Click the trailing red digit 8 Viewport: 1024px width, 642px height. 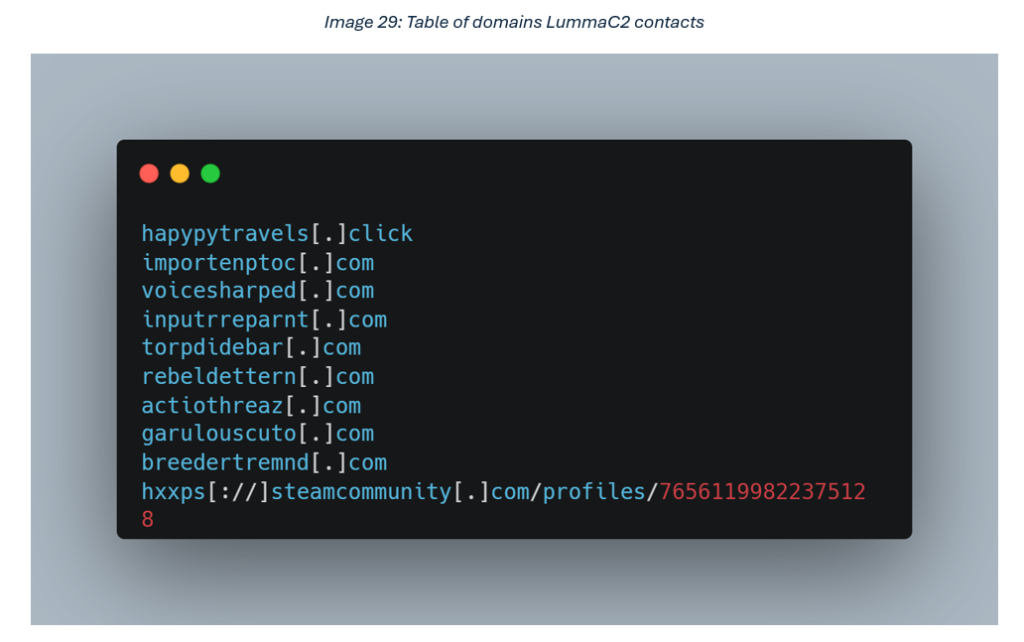click(x=148, y=520)
